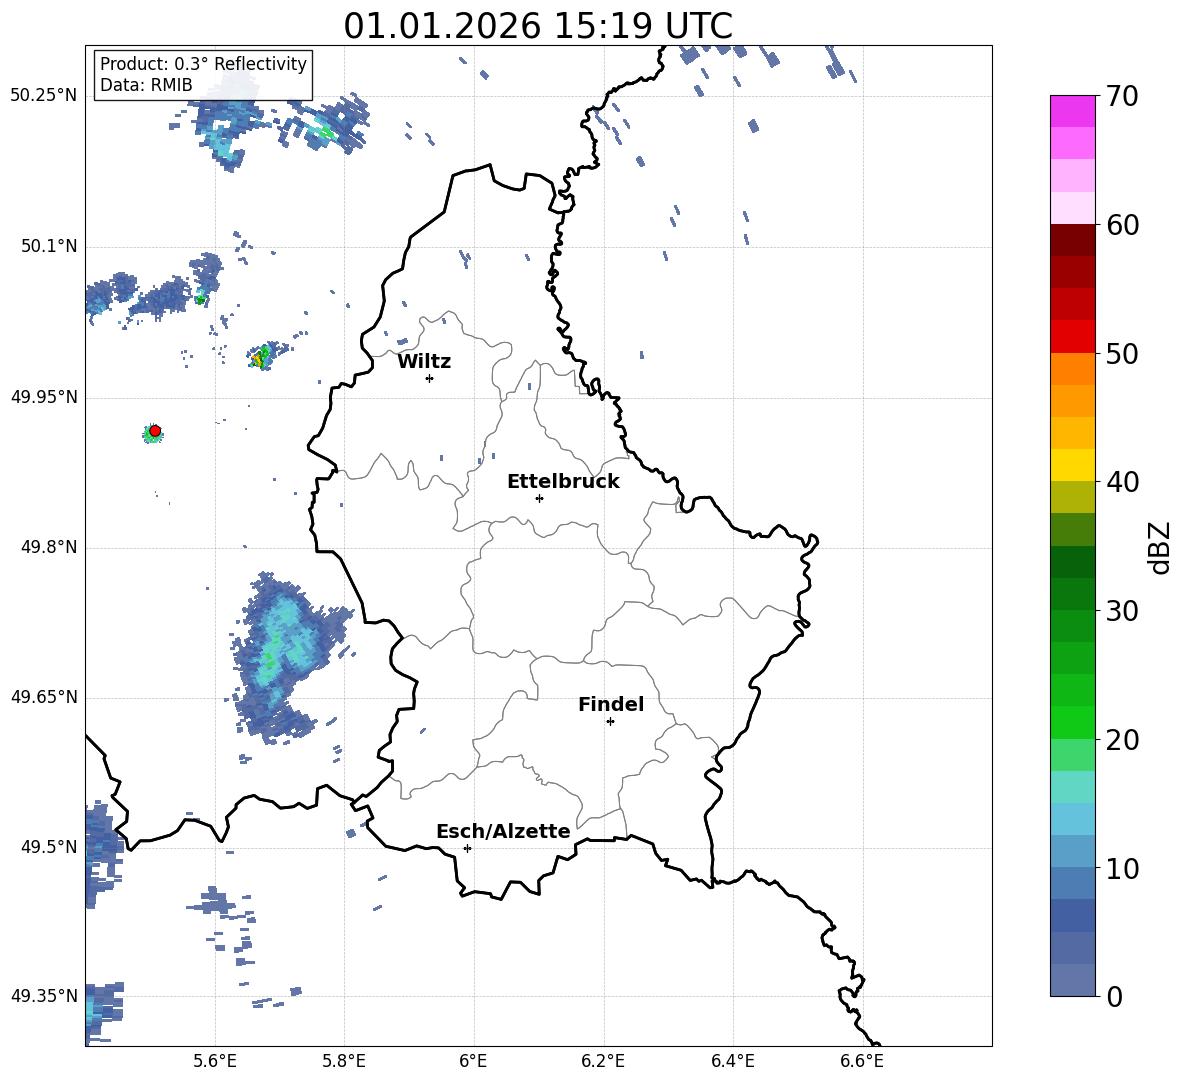This screenshot has height=1081, width=1184.
Task: Click the red dot marker west of Luxembourg
Action: (155, 430)
